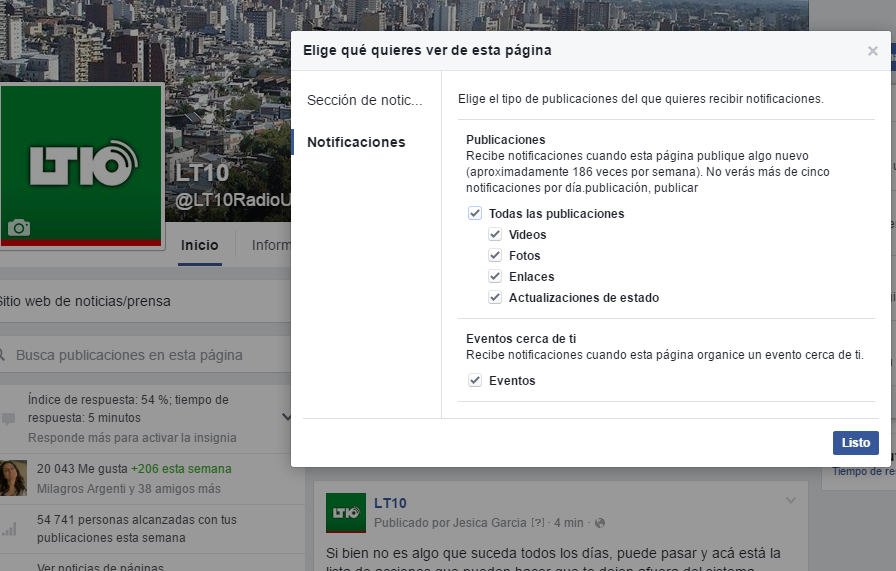Expand the response index chevron
The height and width of the screenshot is (571, 896).
point(286,417)
